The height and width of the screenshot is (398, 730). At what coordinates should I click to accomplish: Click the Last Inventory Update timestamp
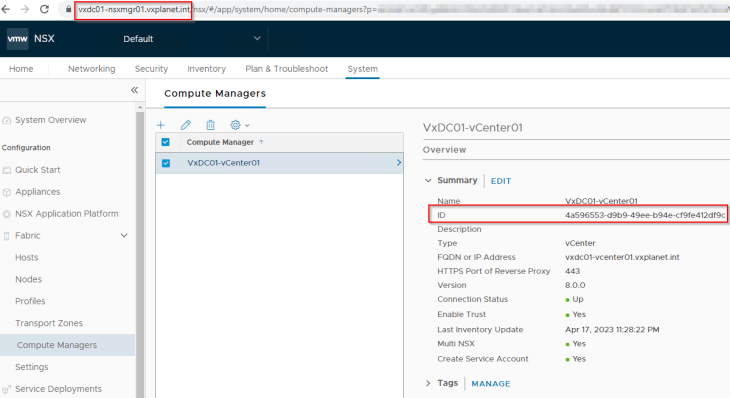click(x=612, y=330)
